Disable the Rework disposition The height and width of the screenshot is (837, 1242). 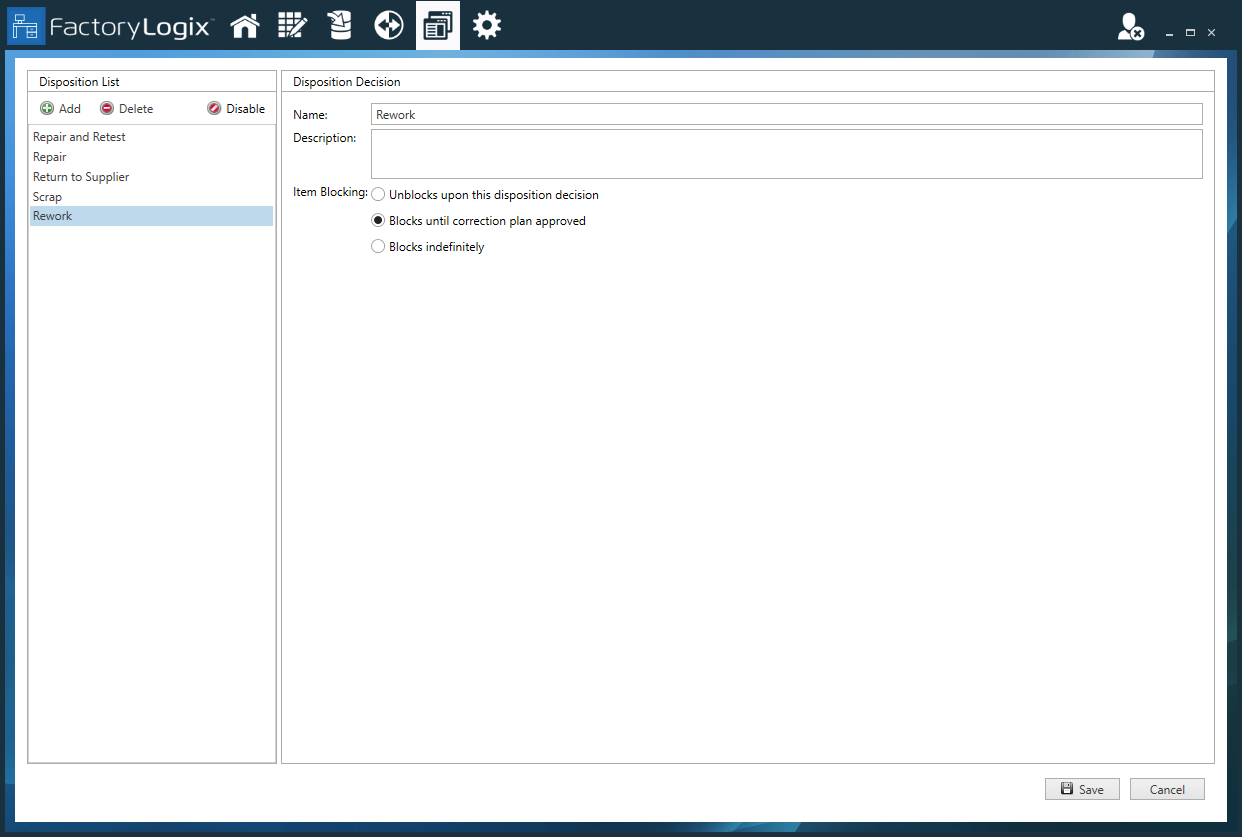click(237, 108)
